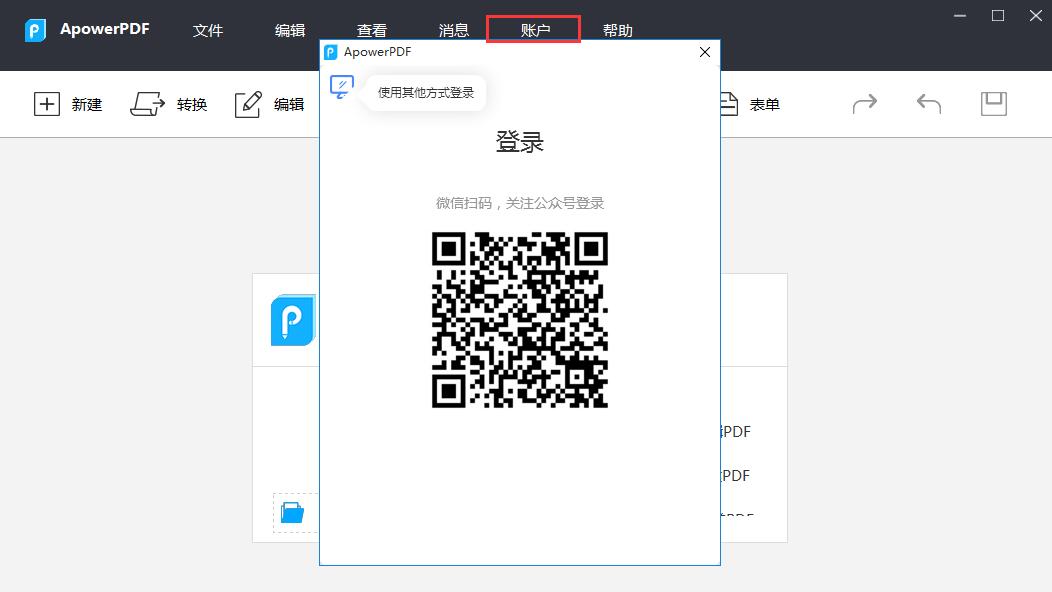Click 使用其他方式登录 tooltip label

pos(425,93)
